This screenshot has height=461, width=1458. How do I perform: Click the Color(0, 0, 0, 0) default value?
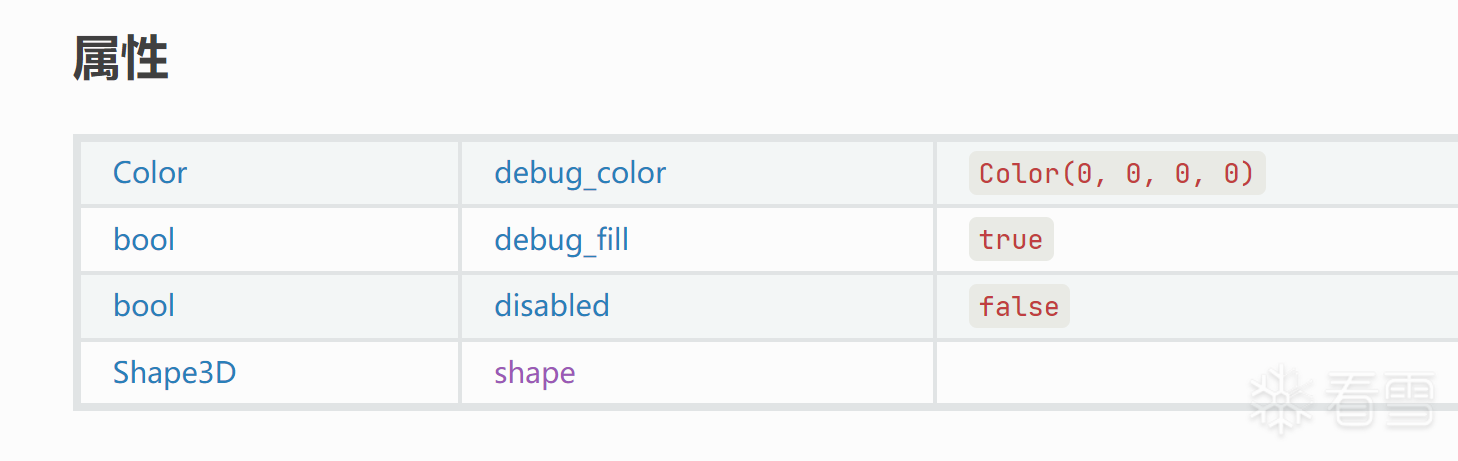point(1116,174)
